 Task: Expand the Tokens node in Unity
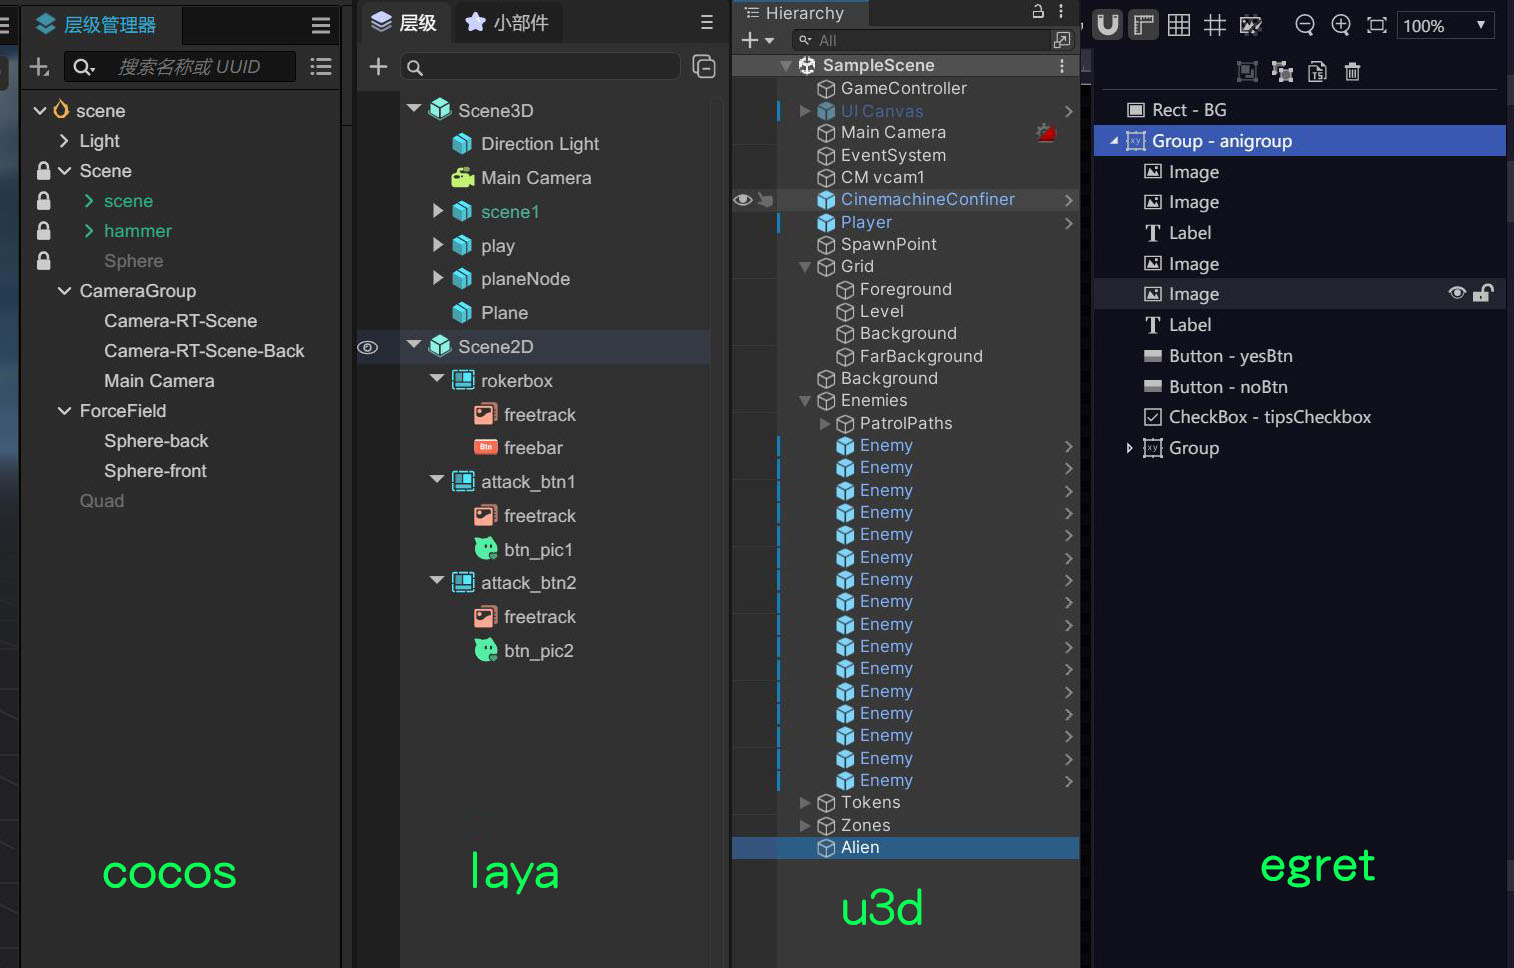click(805, 802)
